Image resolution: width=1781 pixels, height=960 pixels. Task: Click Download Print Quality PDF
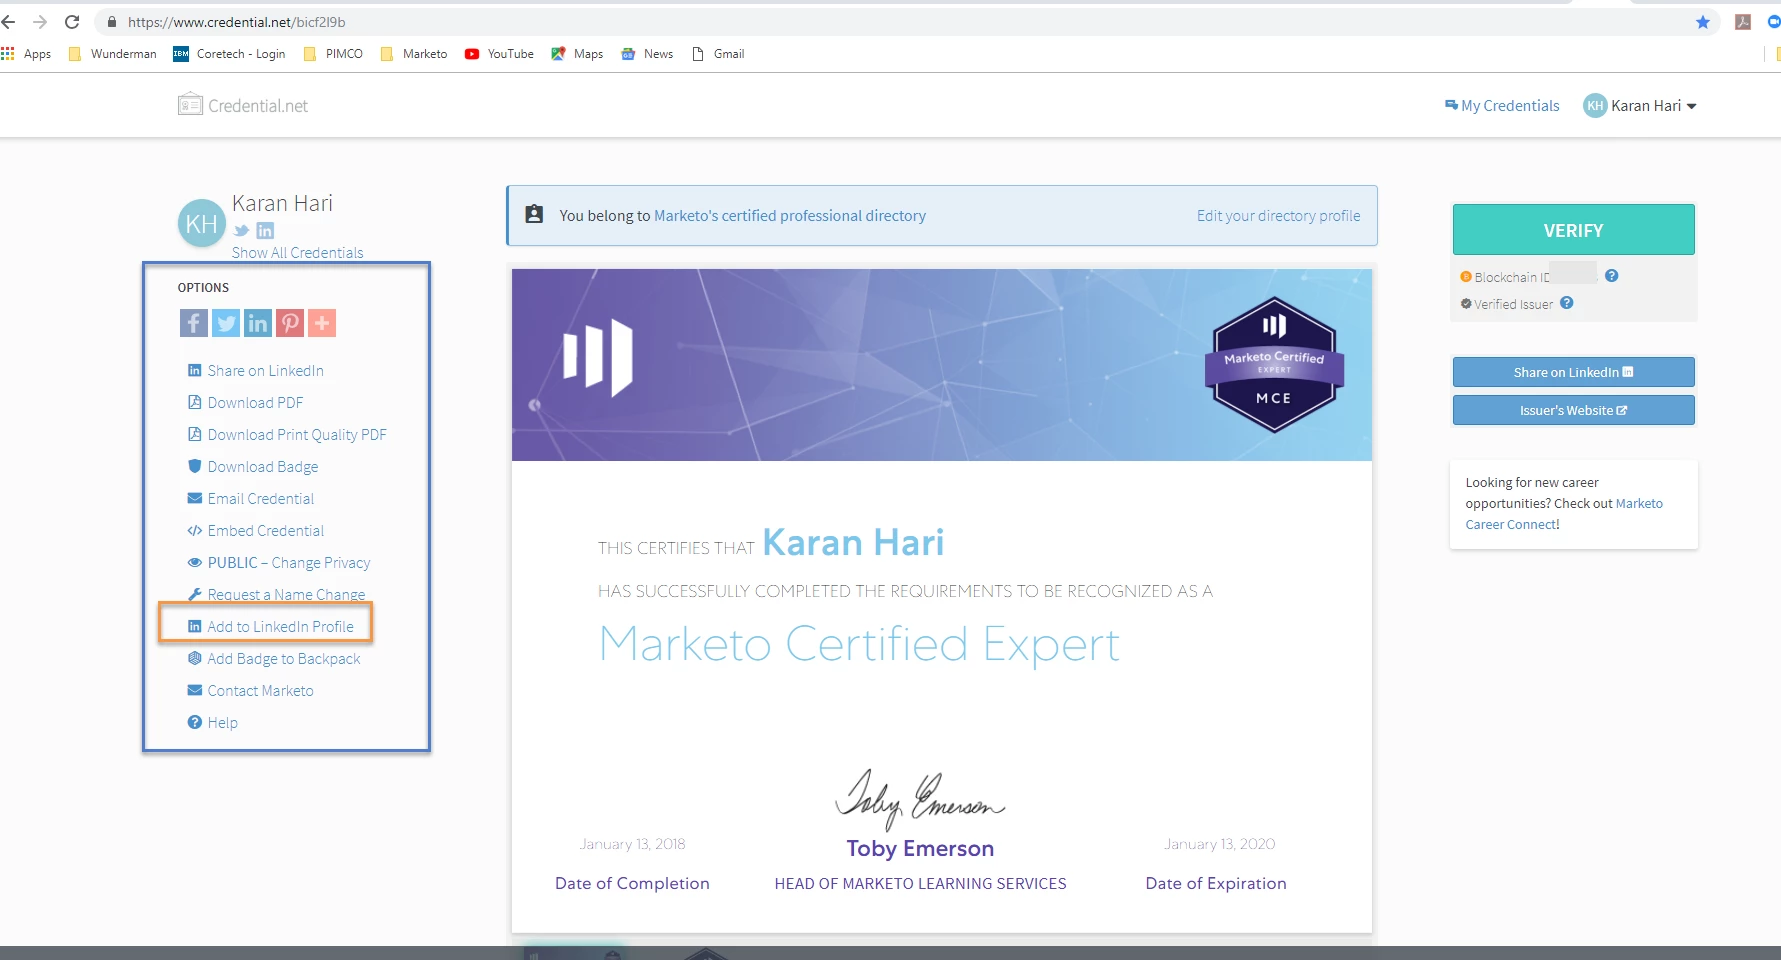(287, 435)
